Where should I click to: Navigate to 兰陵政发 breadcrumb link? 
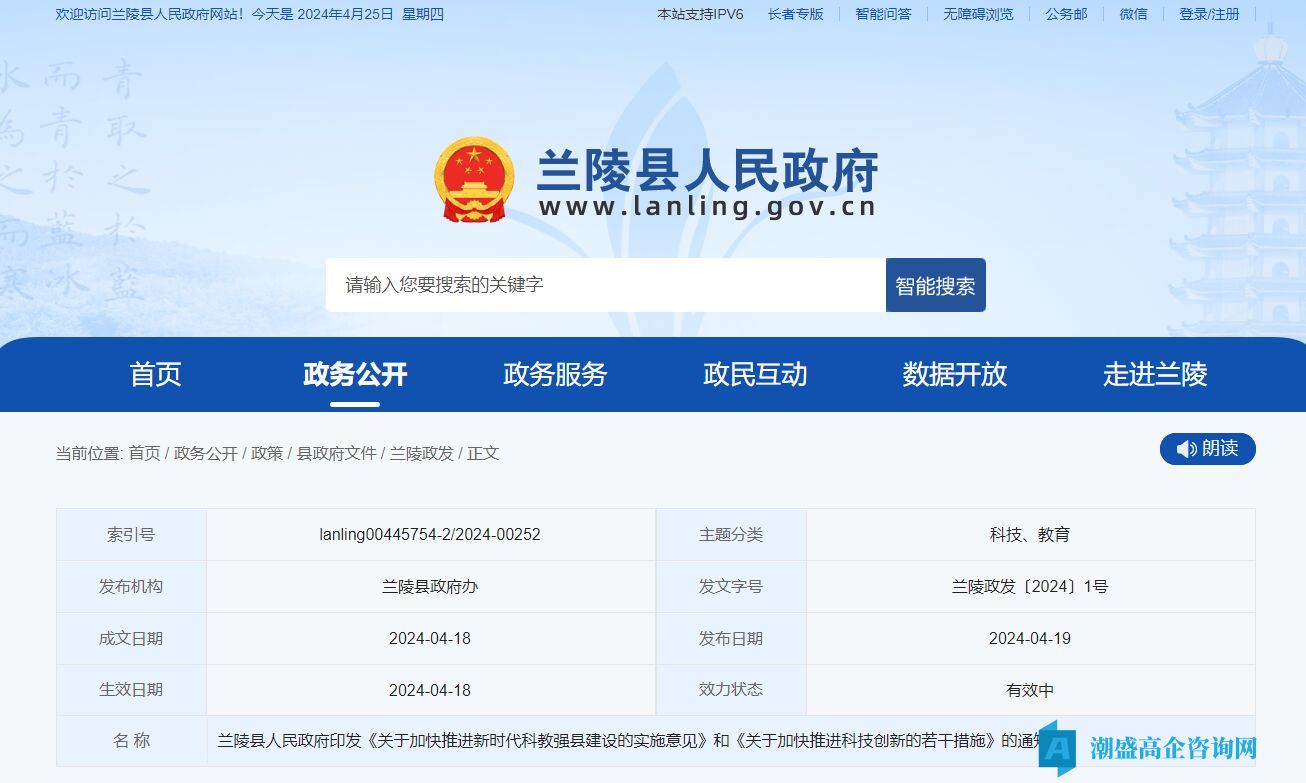tap(421, 453)
